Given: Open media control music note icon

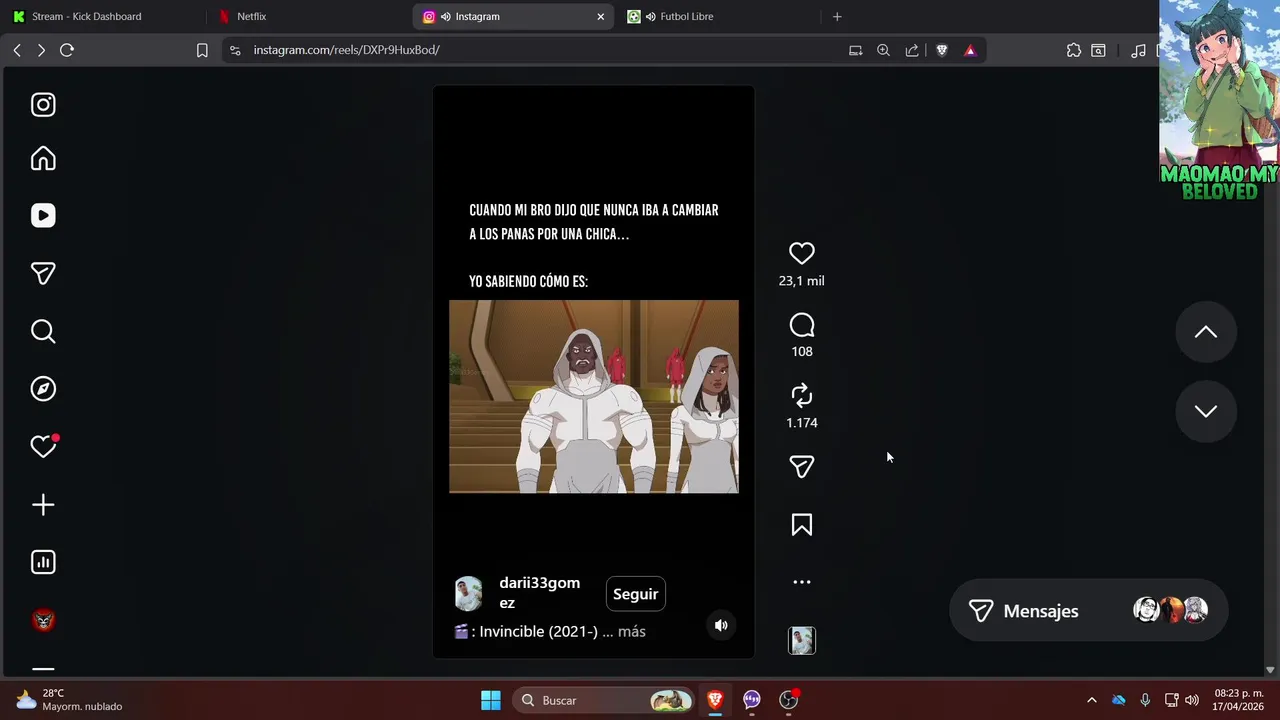Looking at the screenshot, I should click(1138, 50).
